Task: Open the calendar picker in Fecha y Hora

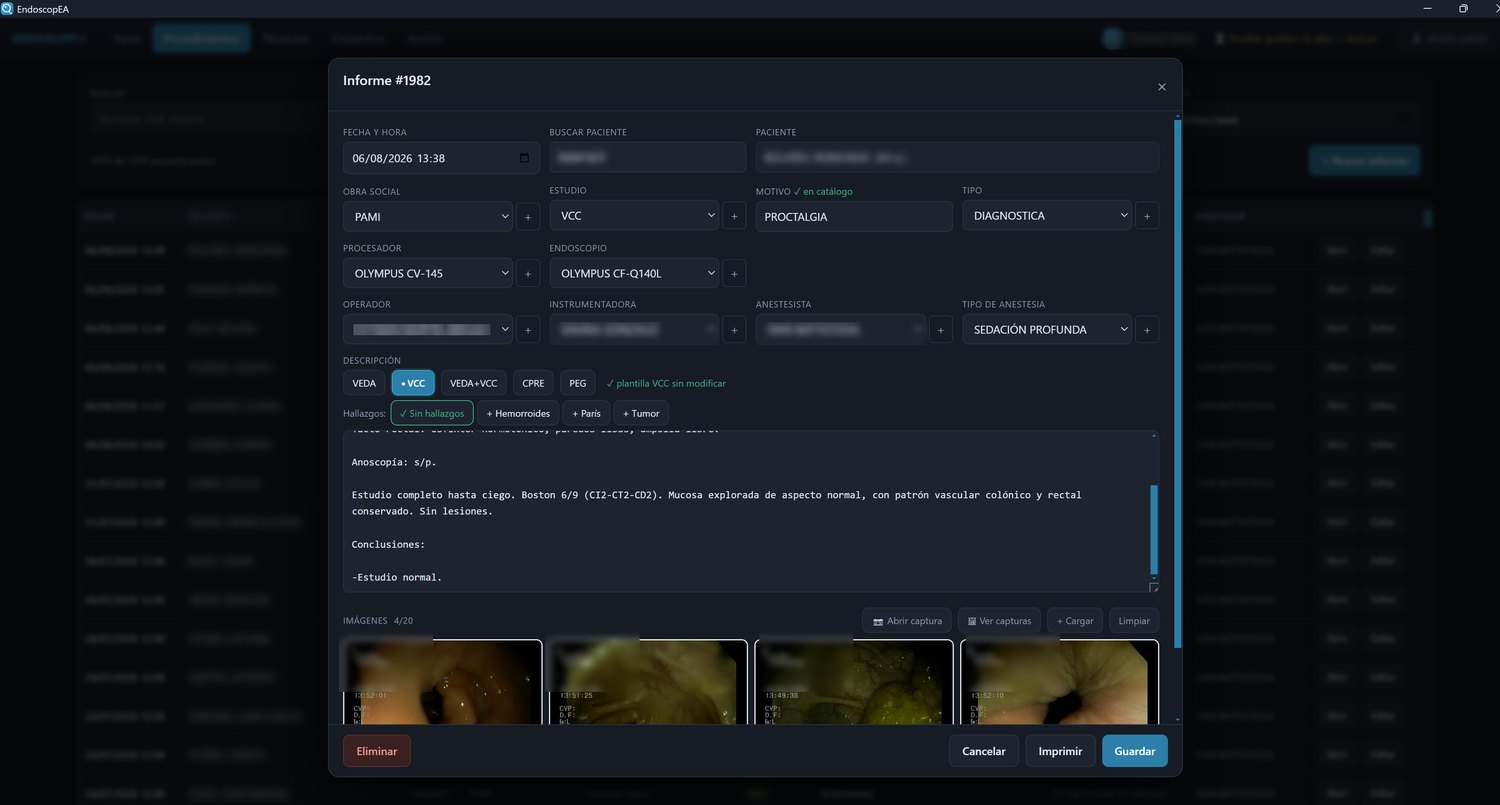Action: click(525, 158)
